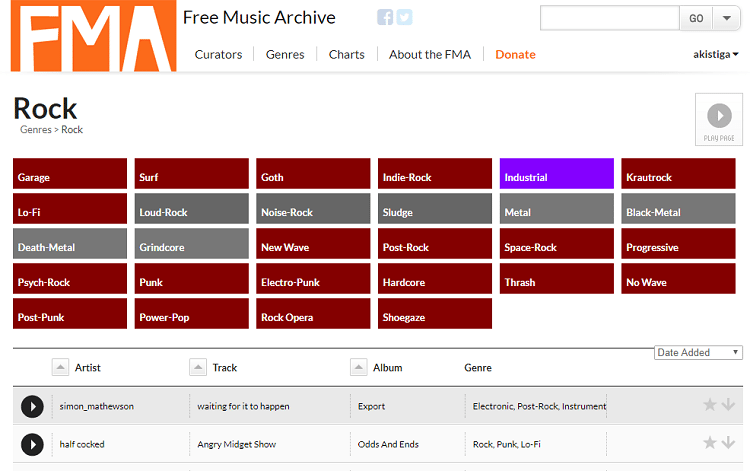The width and height of the screenshot is (750, 471).
Task: Click the Donate link
Action: coord(515,55)
